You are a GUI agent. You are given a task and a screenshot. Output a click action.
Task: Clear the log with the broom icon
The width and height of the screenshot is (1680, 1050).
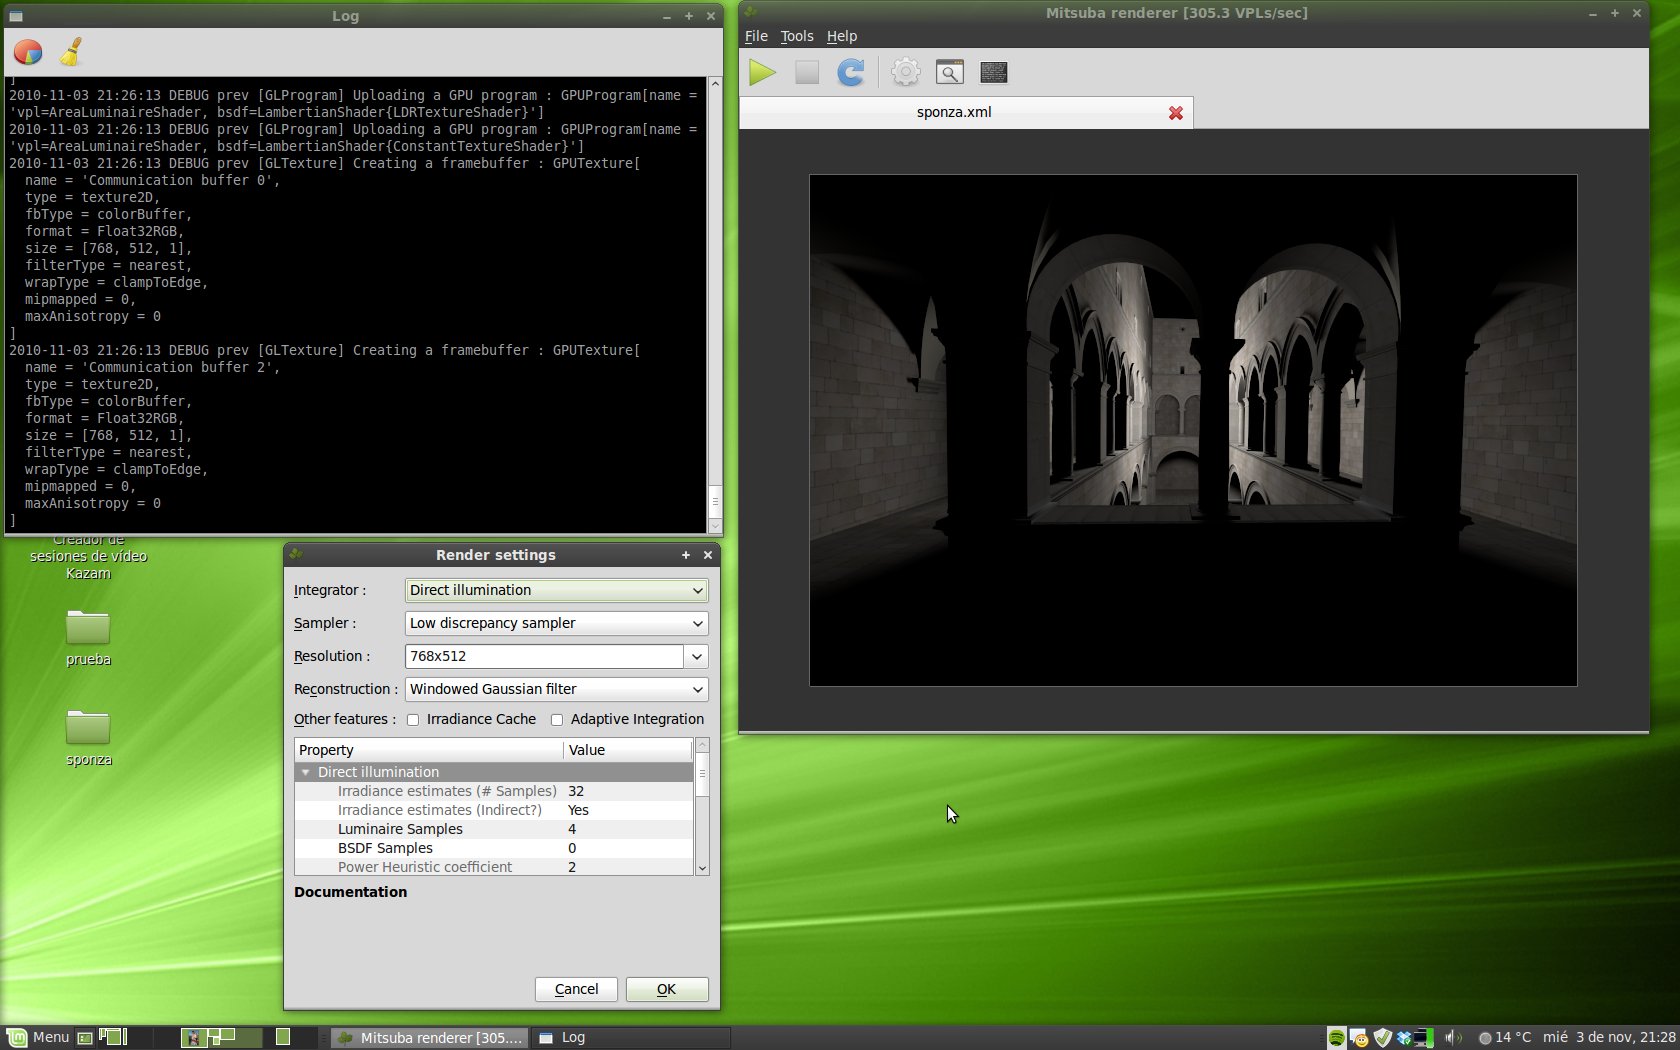coord(71,52)
